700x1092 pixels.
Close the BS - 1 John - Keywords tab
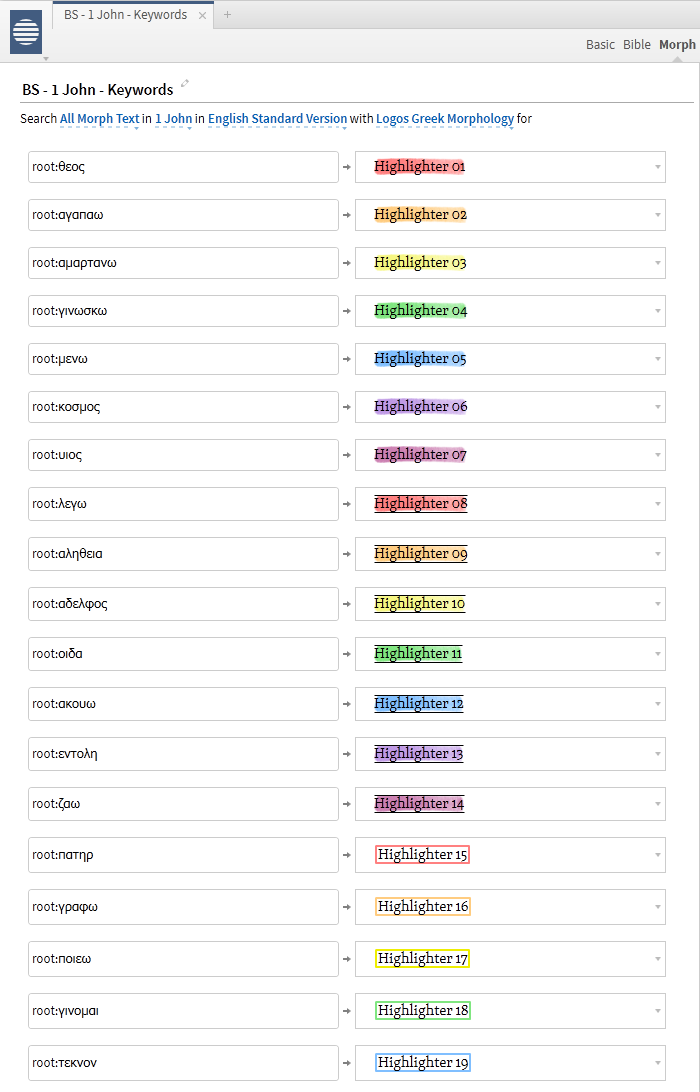point(203,15)
